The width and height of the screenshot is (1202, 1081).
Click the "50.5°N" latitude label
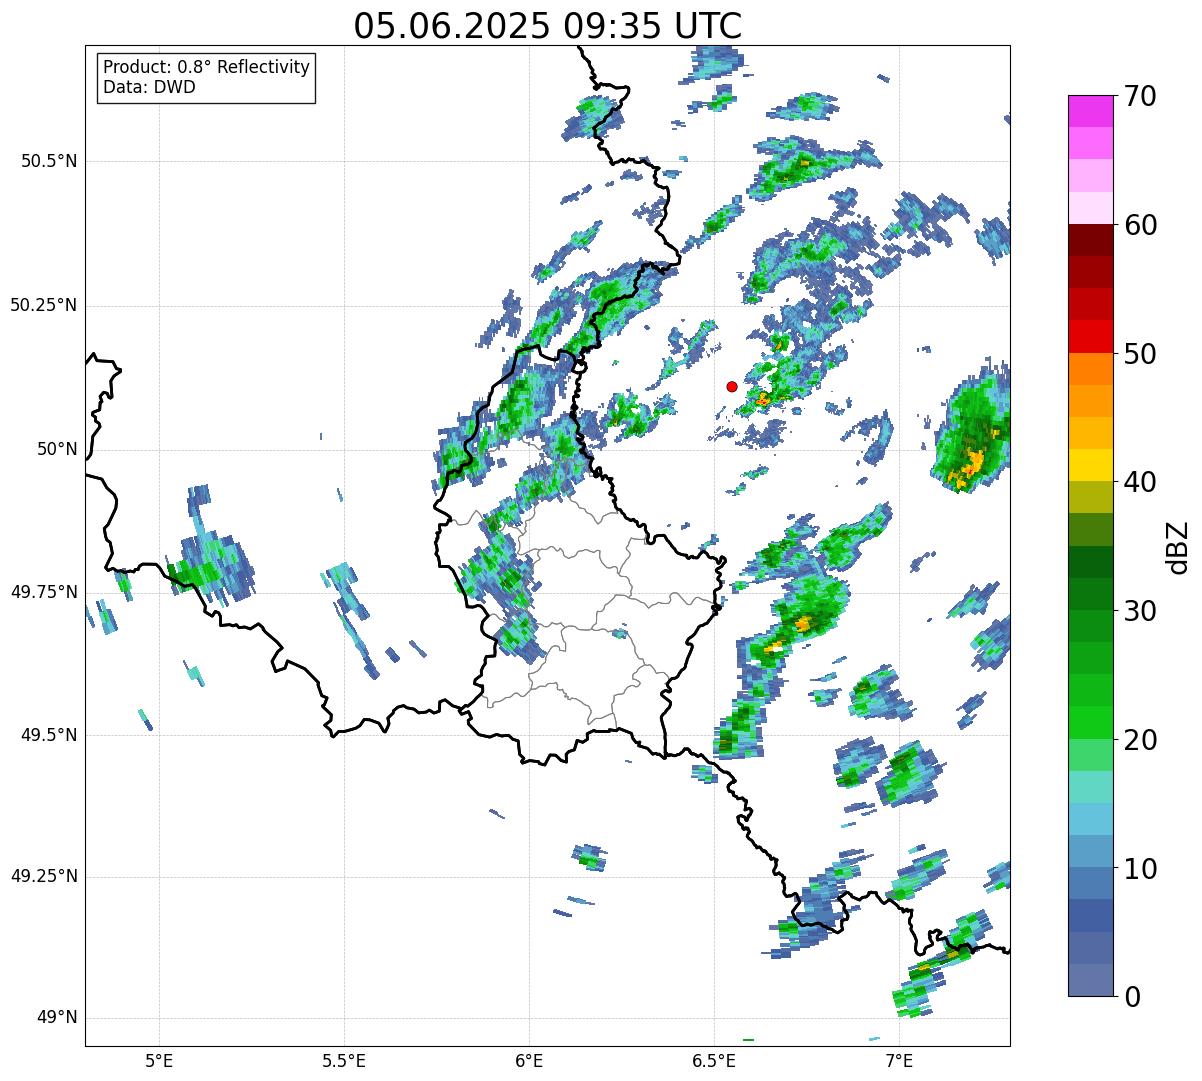49,161
